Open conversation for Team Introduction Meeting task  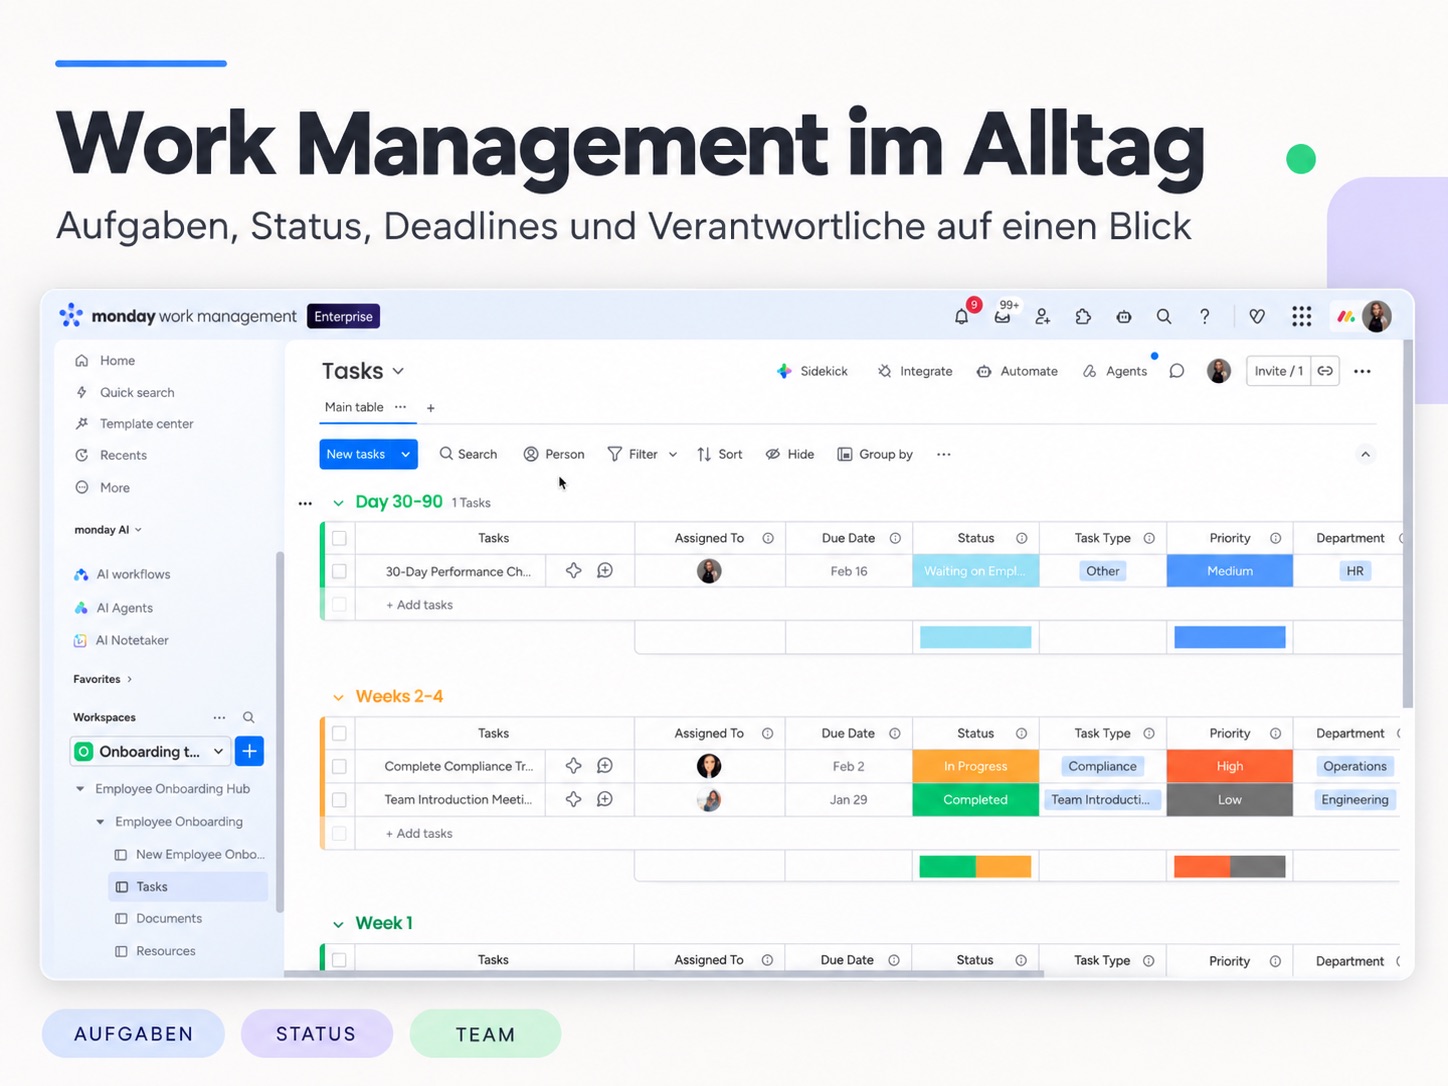point(605,799)
